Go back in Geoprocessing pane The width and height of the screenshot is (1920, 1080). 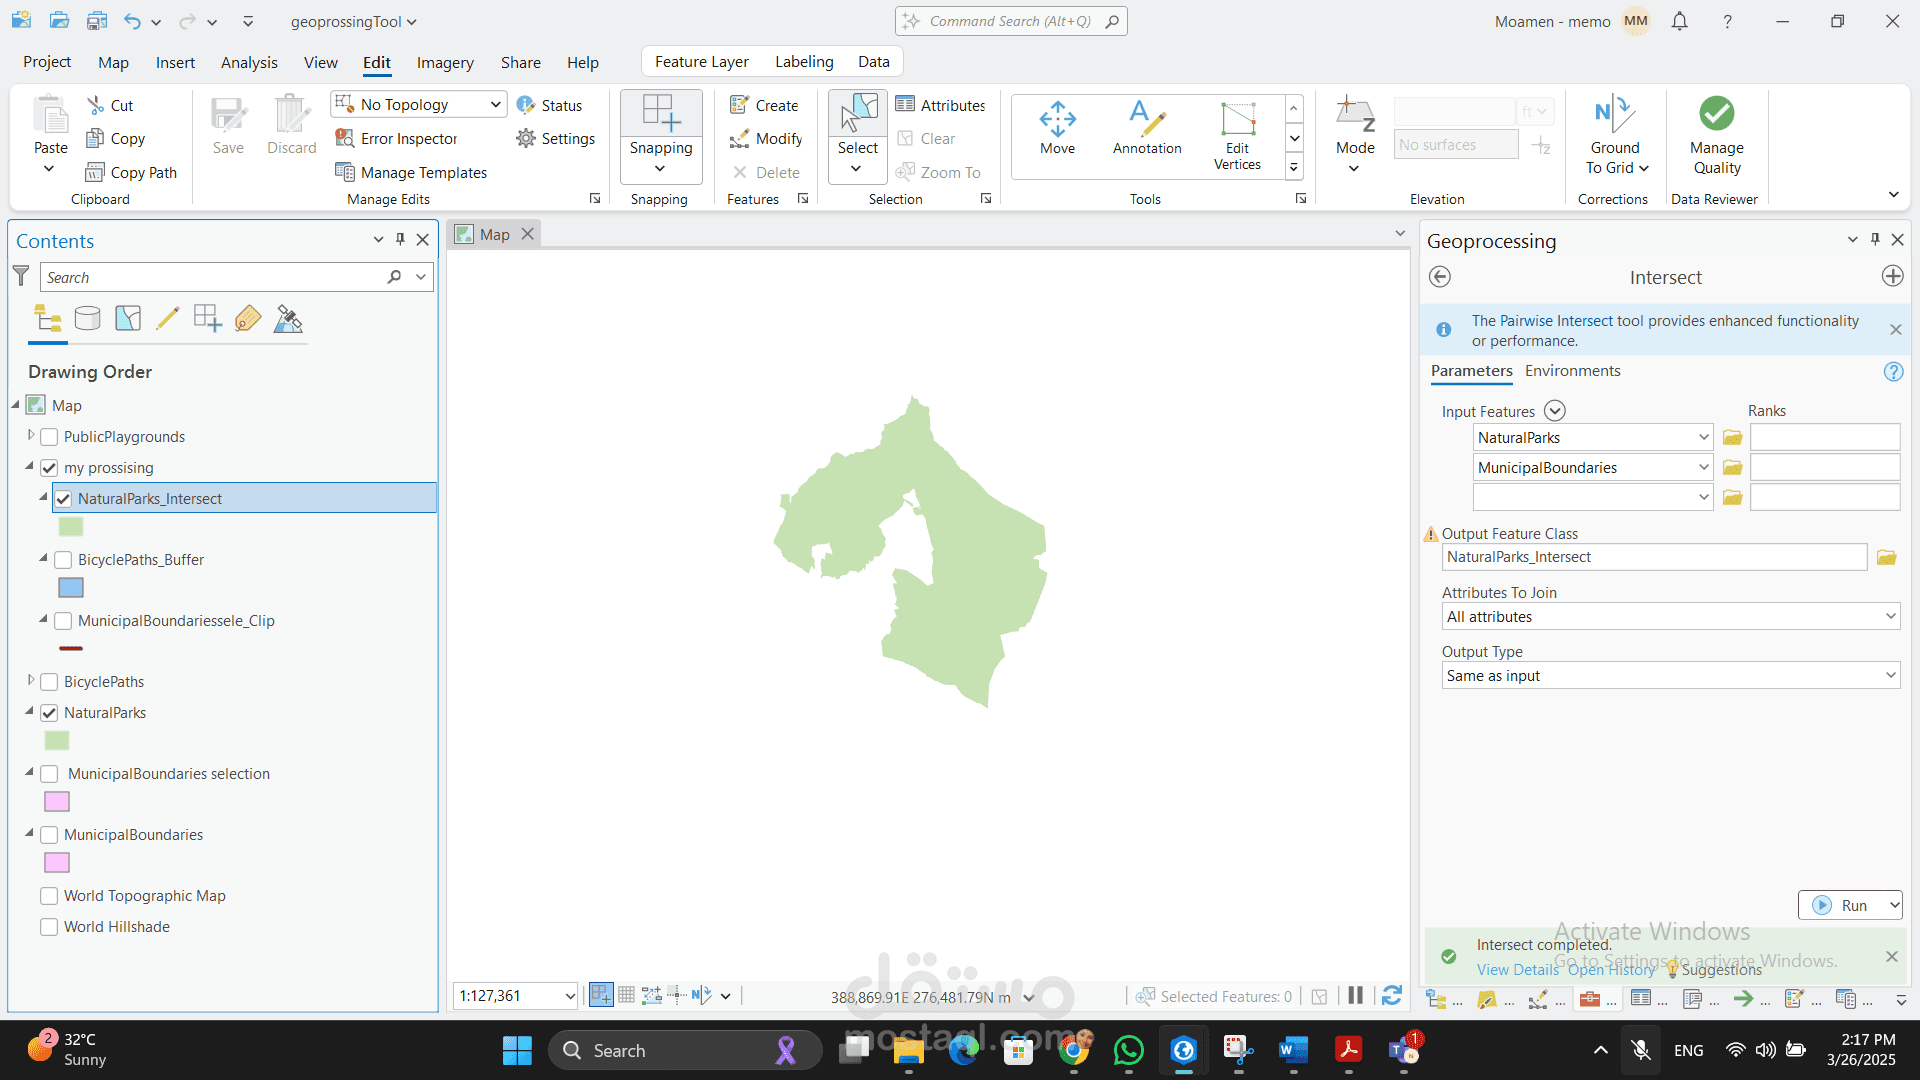coord(1440,277)
